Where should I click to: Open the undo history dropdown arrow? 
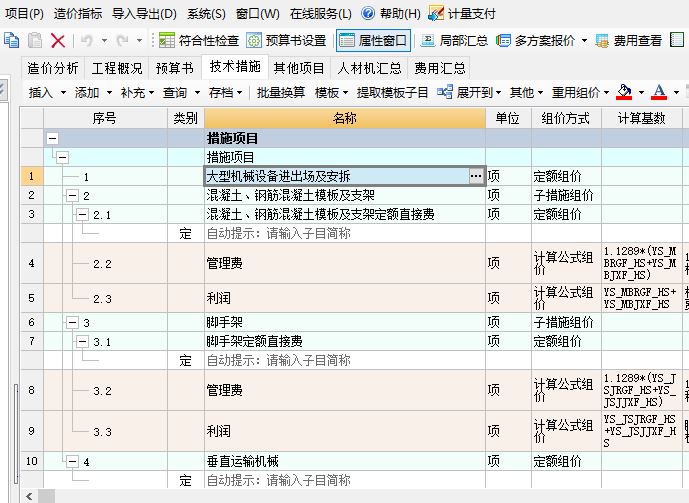(x=105, y=41)
